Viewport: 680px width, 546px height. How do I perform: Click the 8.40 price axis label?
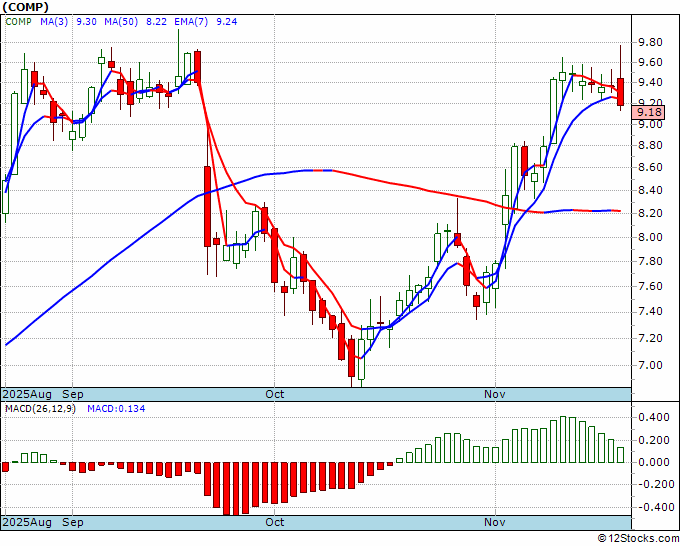650,190
